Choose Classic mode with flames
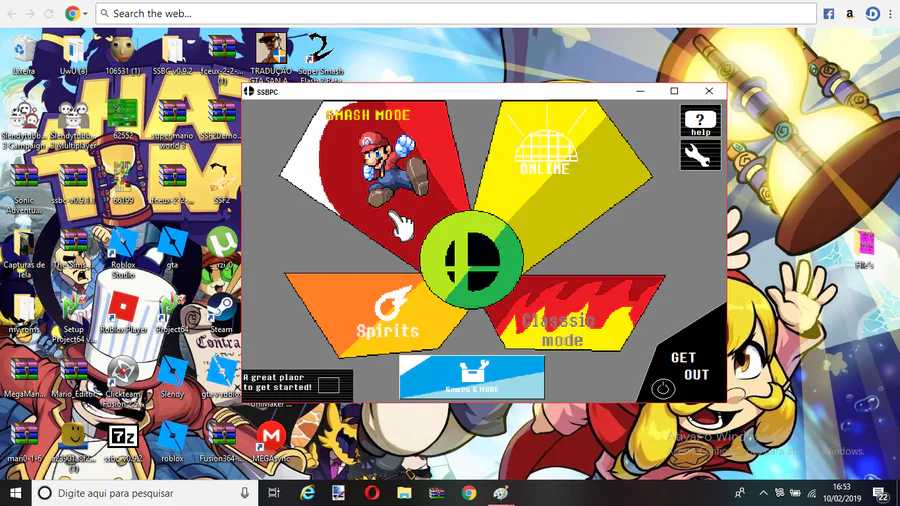The image size is (900, 506). 574,314
